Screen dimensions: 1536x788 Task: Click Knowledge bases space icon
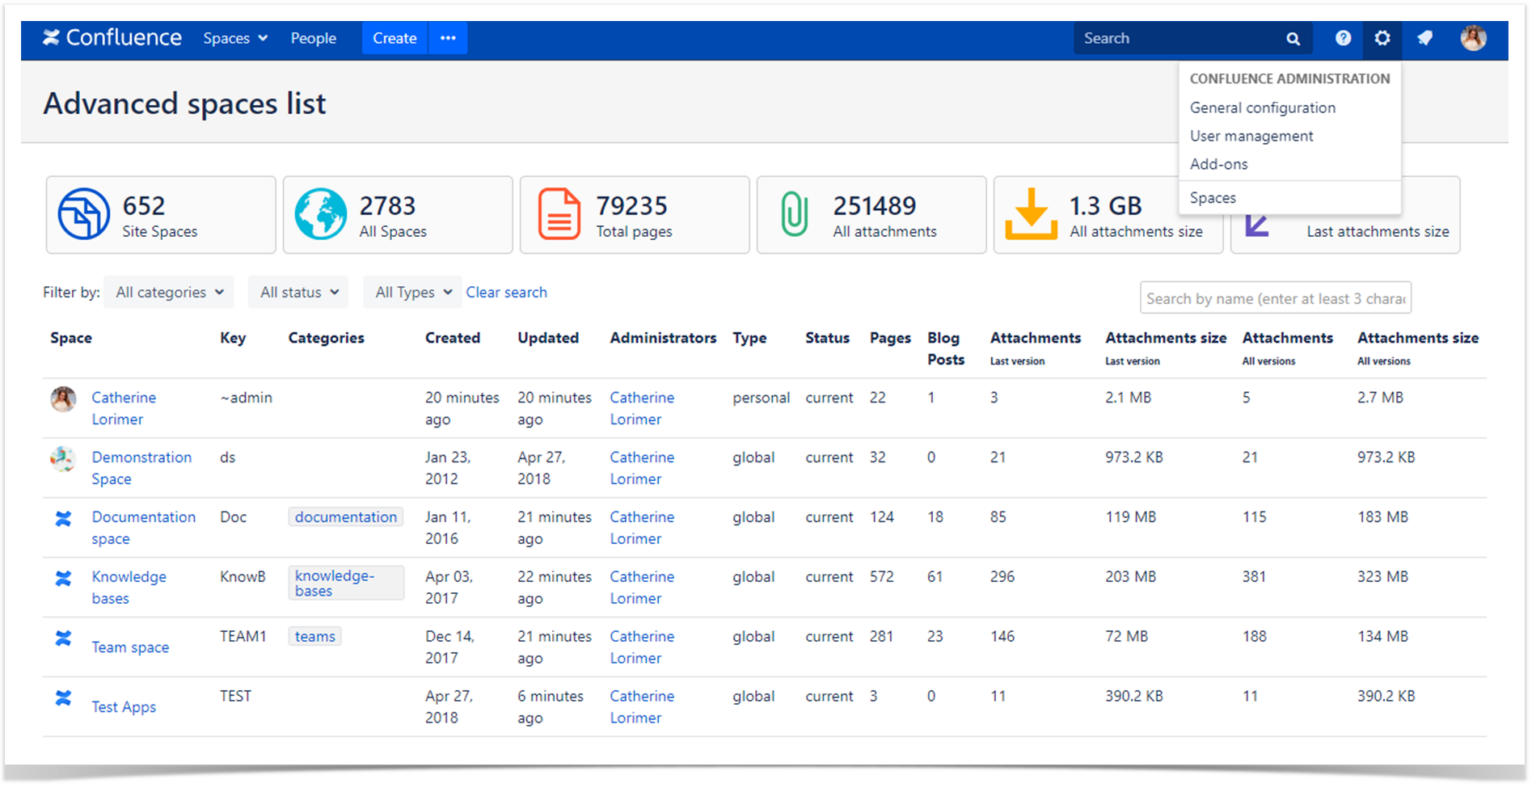coord(63,578)
